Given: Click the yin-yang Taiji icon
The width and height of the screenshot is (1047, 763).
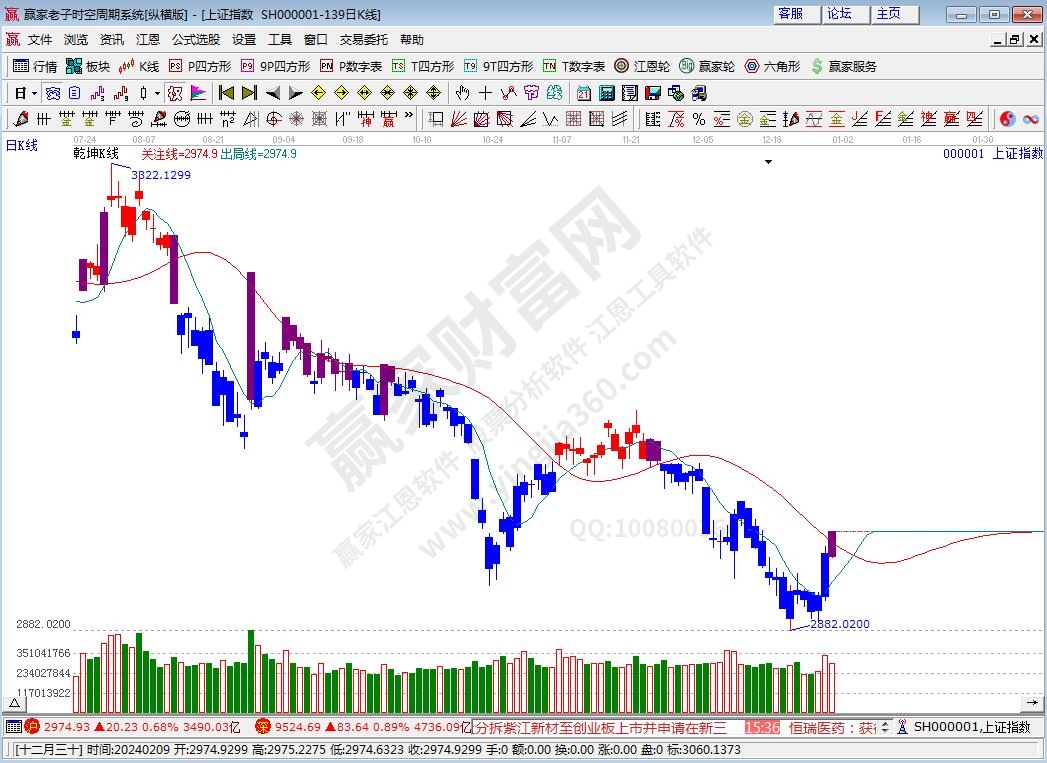Looking at the screenshot, I should 1007,119.
